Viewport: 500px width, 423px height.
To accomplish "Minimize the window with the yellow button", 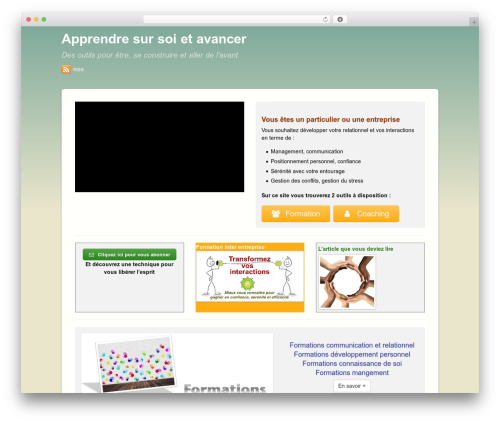I will (x=36, y=20).
